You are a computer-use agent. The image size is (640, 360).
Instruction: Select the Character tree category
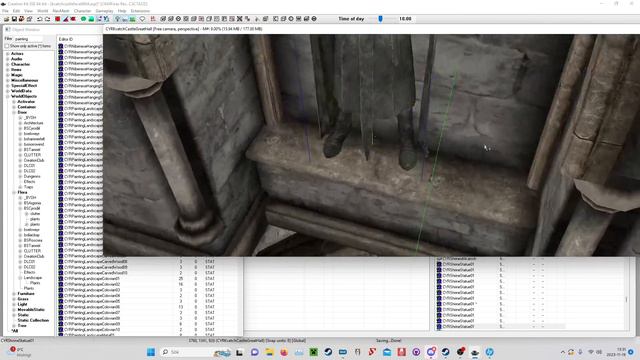[20, 64]
